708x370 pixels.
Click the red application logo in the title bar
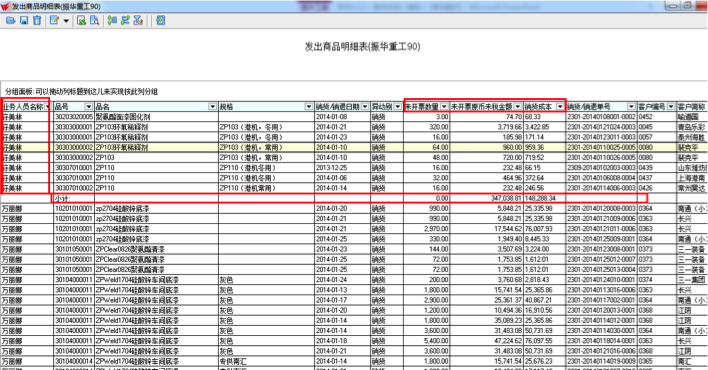(x=5, y=6)
